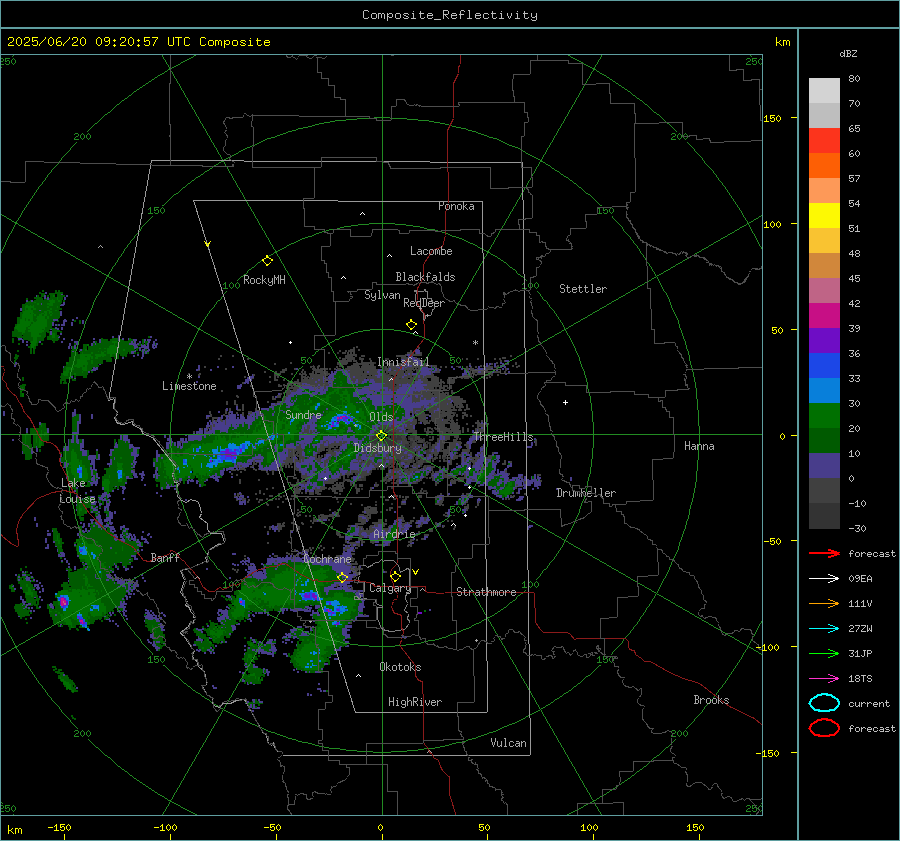Click the cyan current ellipse in legend
Viewport: 900px width, 841px height.
pos(824,703)
